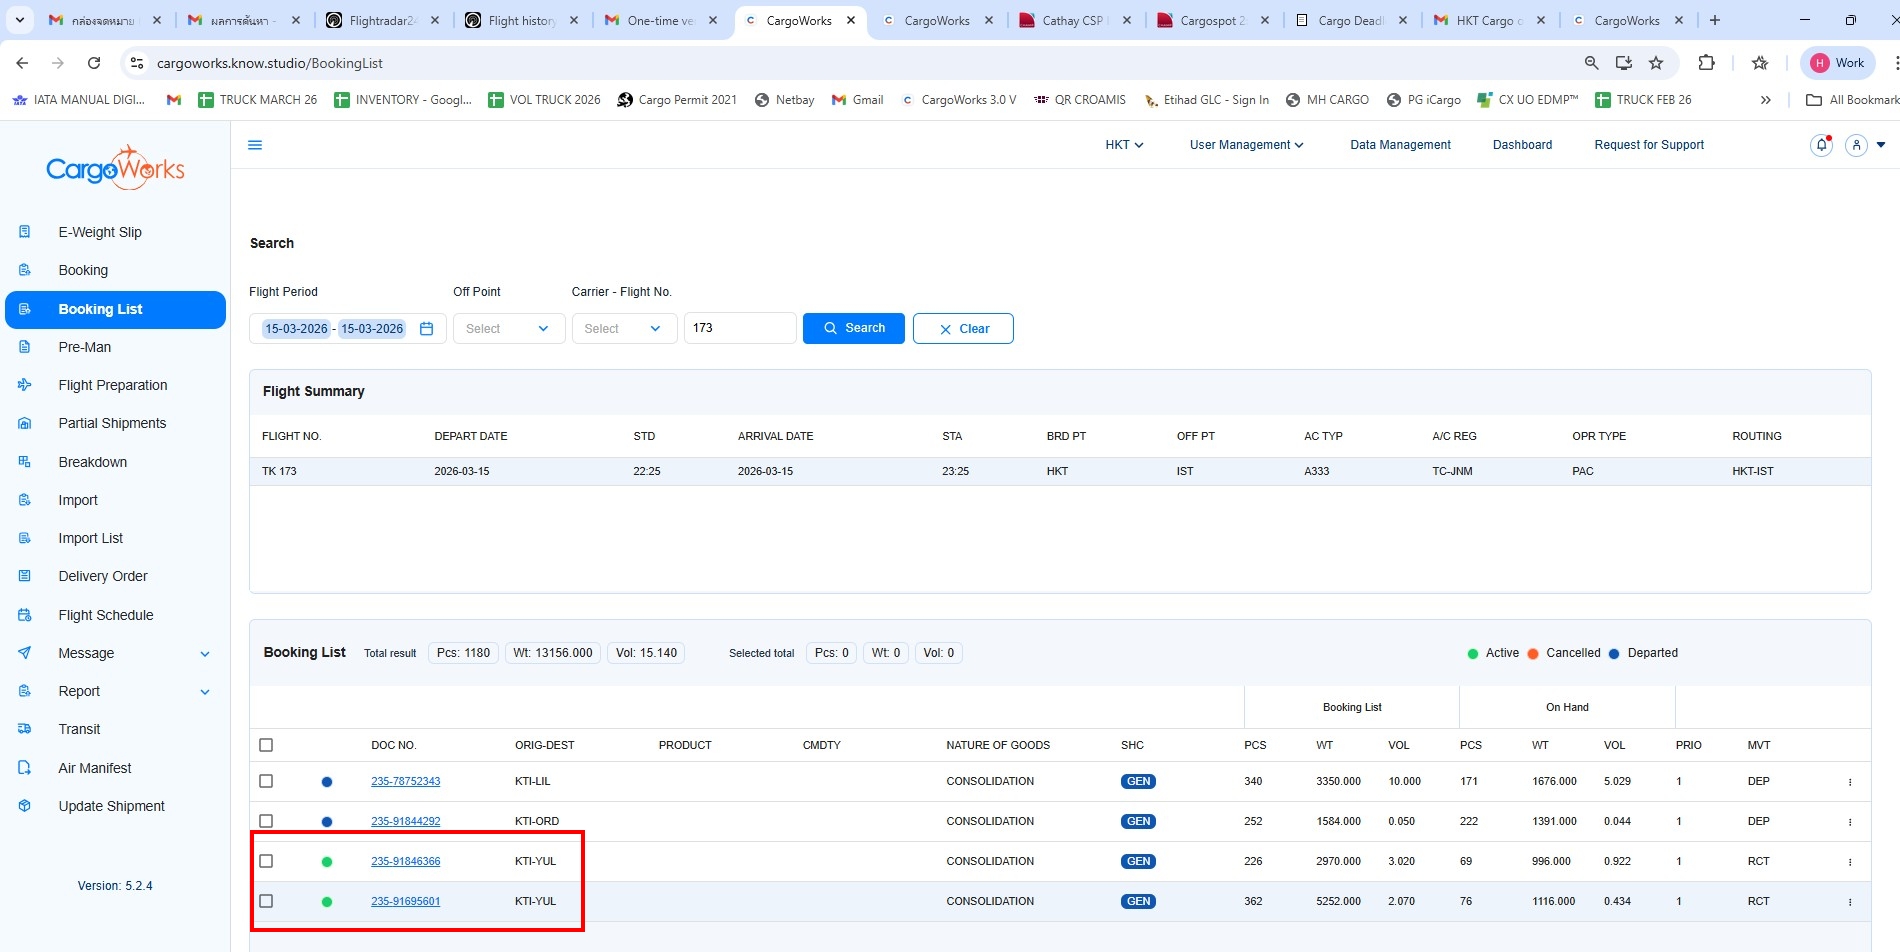Click the flight number field containing 173
The image size is (1900, 952).
(739, 328)
